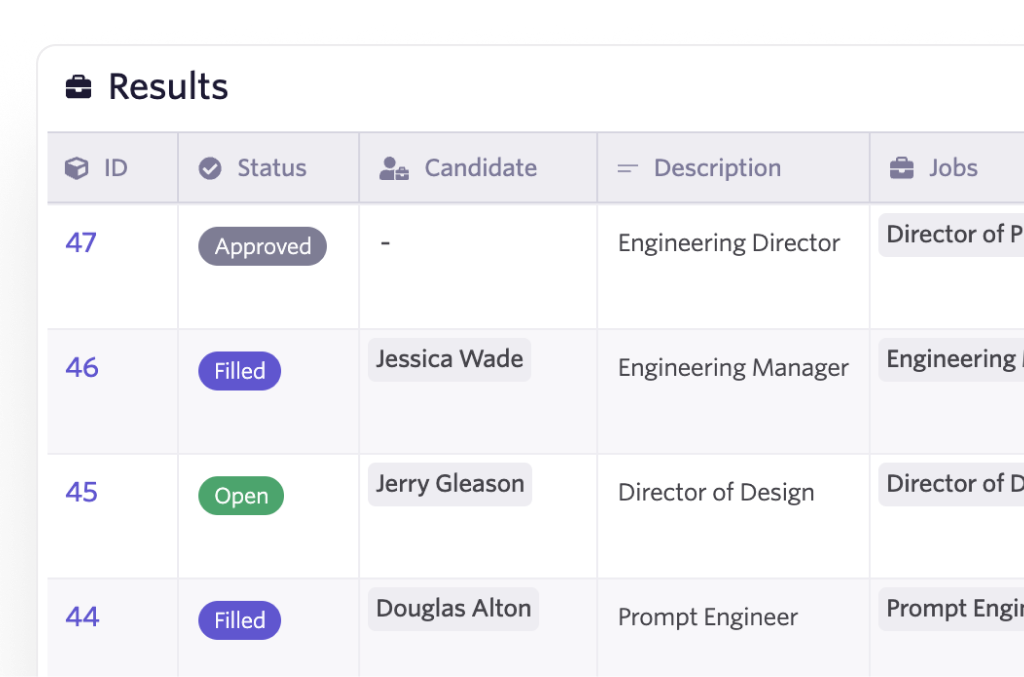The image size is (1024, 677).
Task: Click the checkmark icon in the Status column header
Action: [x=210, y=167]
